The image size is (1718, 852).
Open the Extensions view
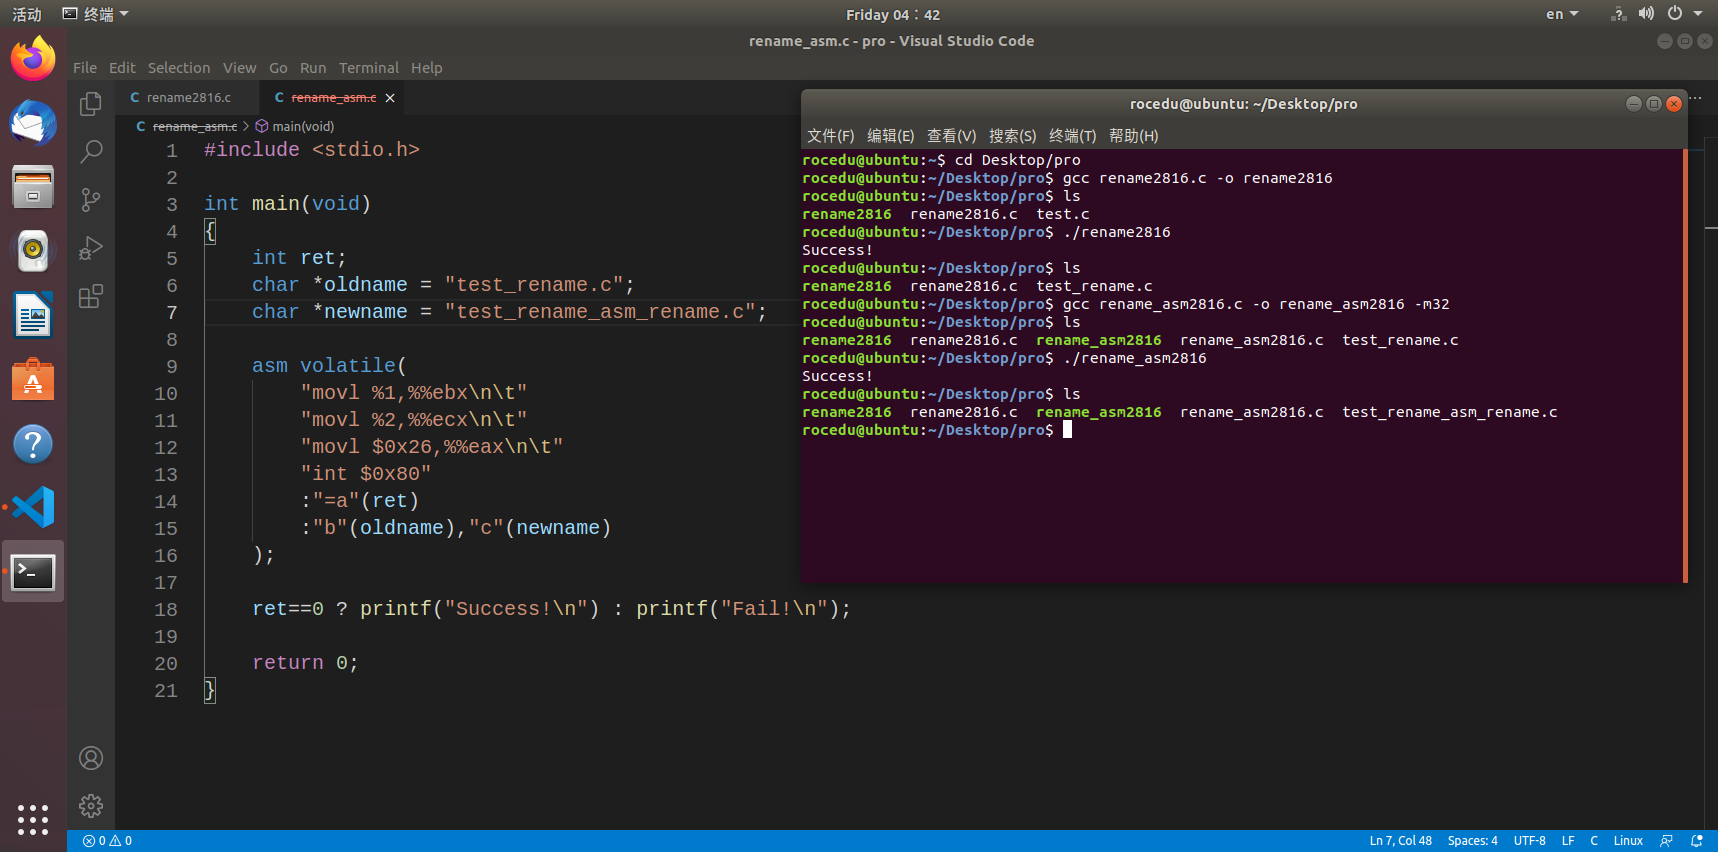point(91,296)
